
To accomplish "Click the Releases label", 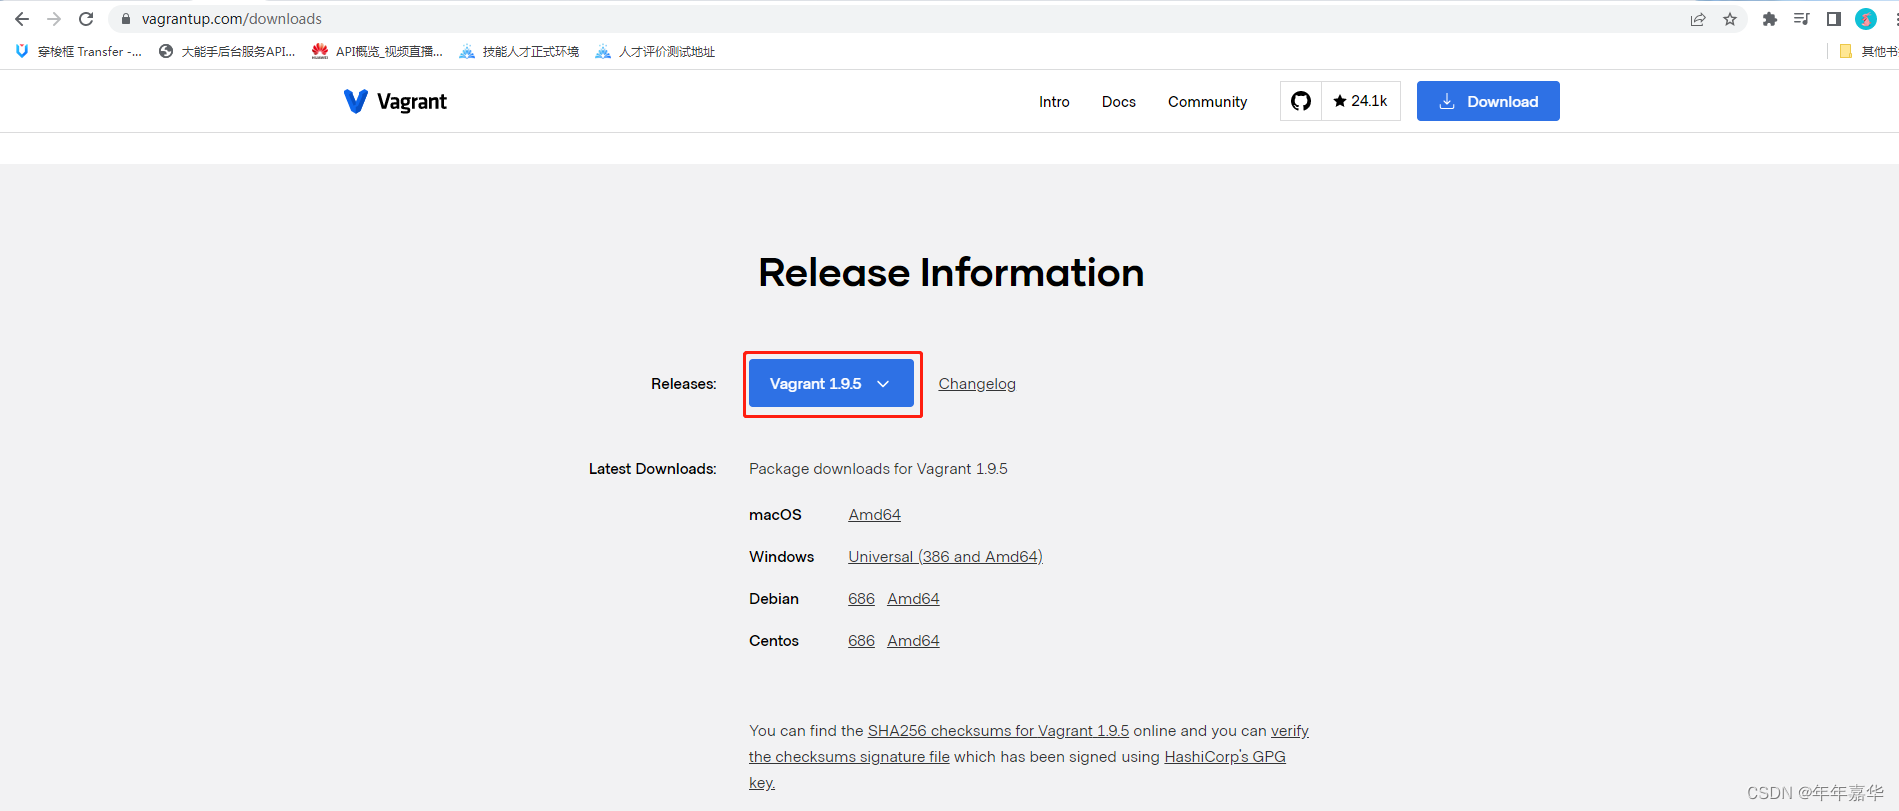I will click(683, 384).
